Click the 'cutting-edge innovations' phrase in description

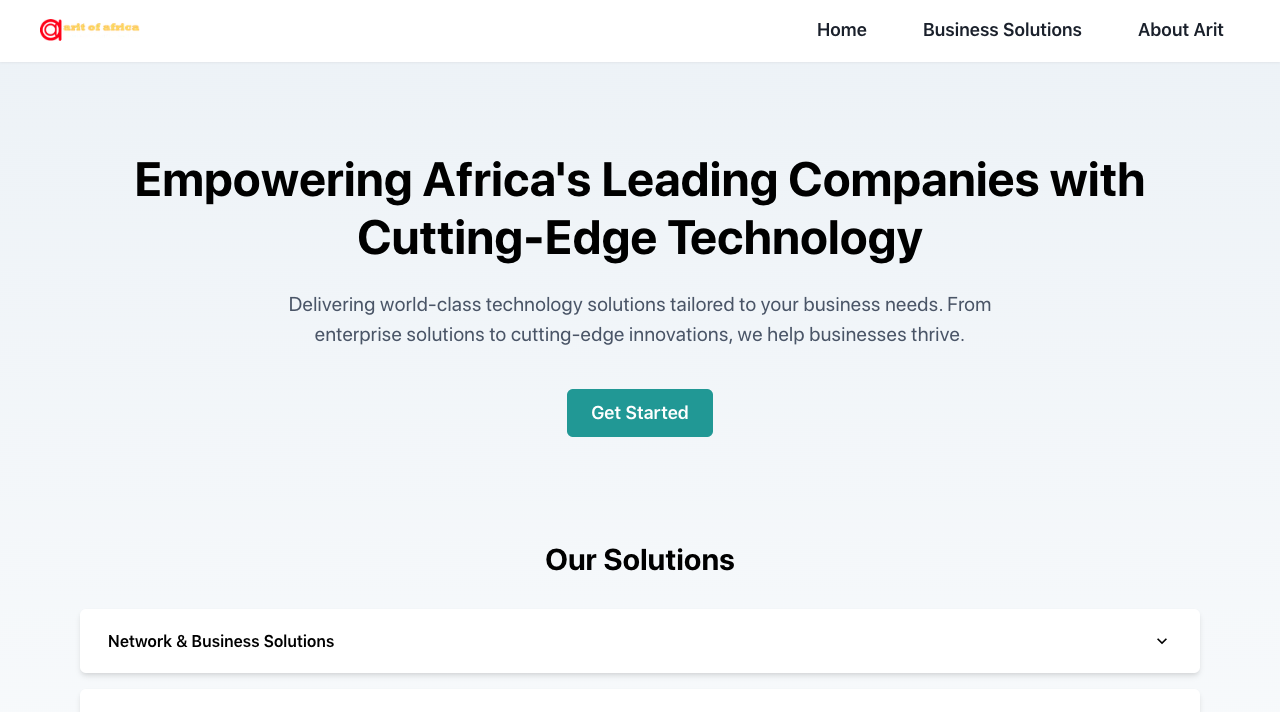coord(619,334)
